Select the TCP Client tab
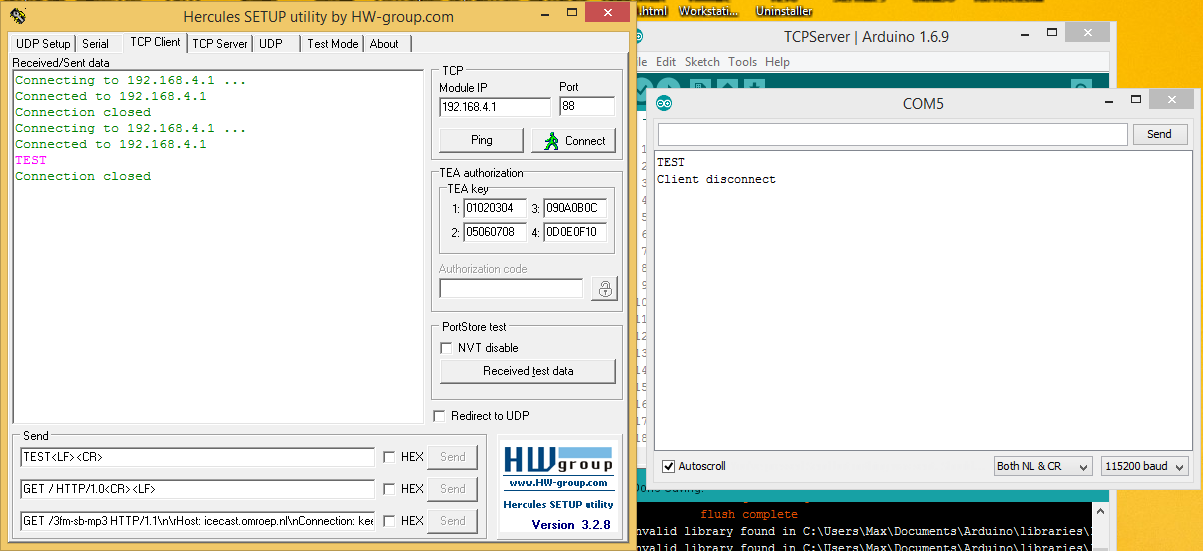1203x551 pixels. tap(155, 42)
